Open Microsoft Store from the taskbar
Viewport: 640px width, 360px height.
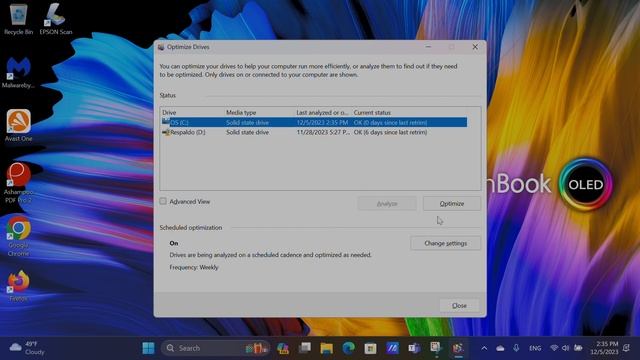pos(370,348)
